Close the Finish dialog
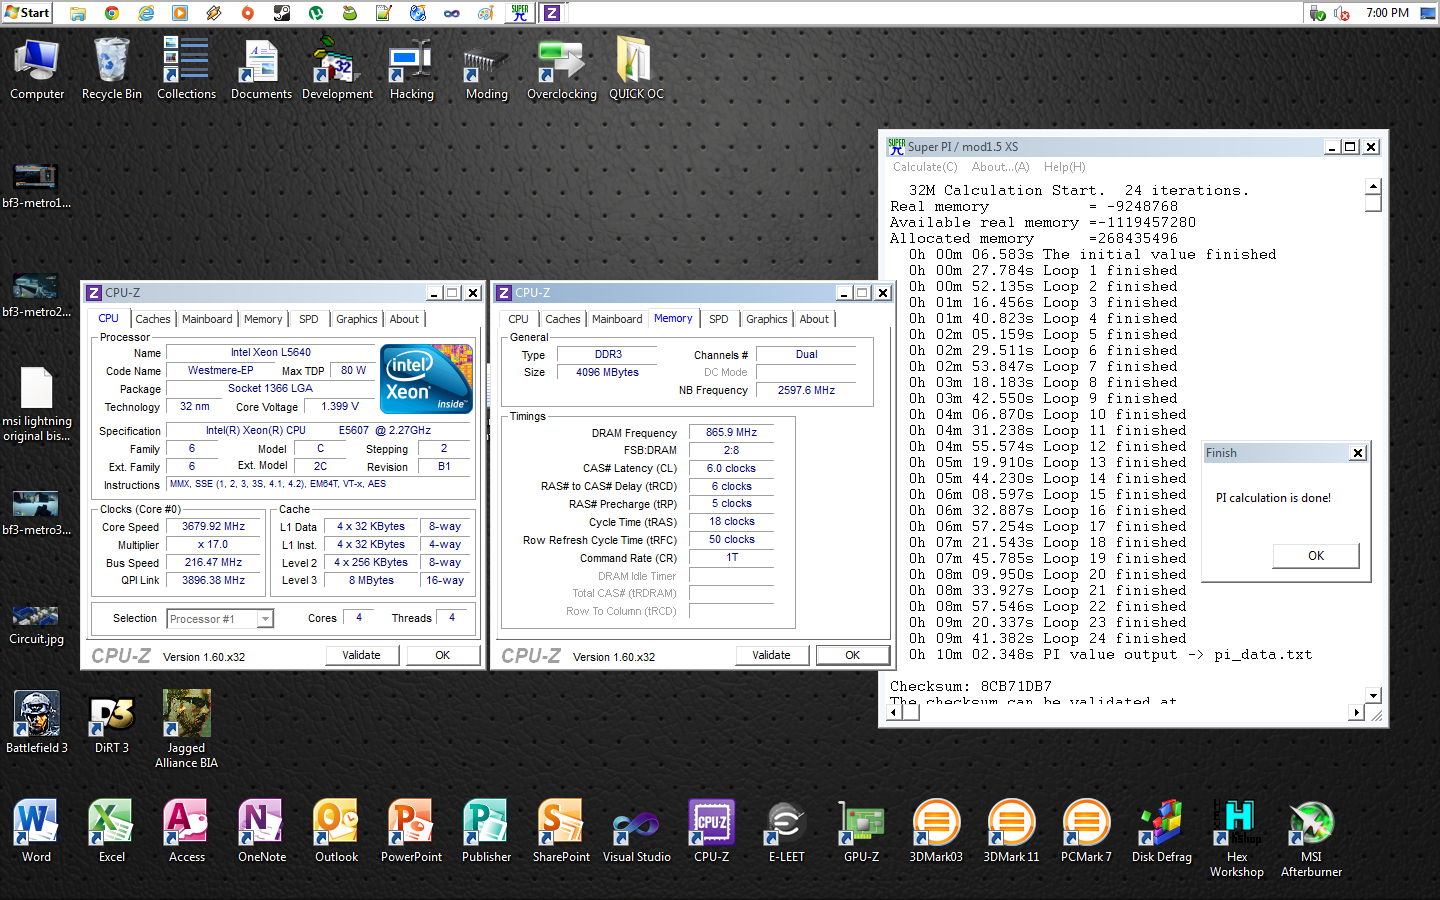 point(1357,453)
